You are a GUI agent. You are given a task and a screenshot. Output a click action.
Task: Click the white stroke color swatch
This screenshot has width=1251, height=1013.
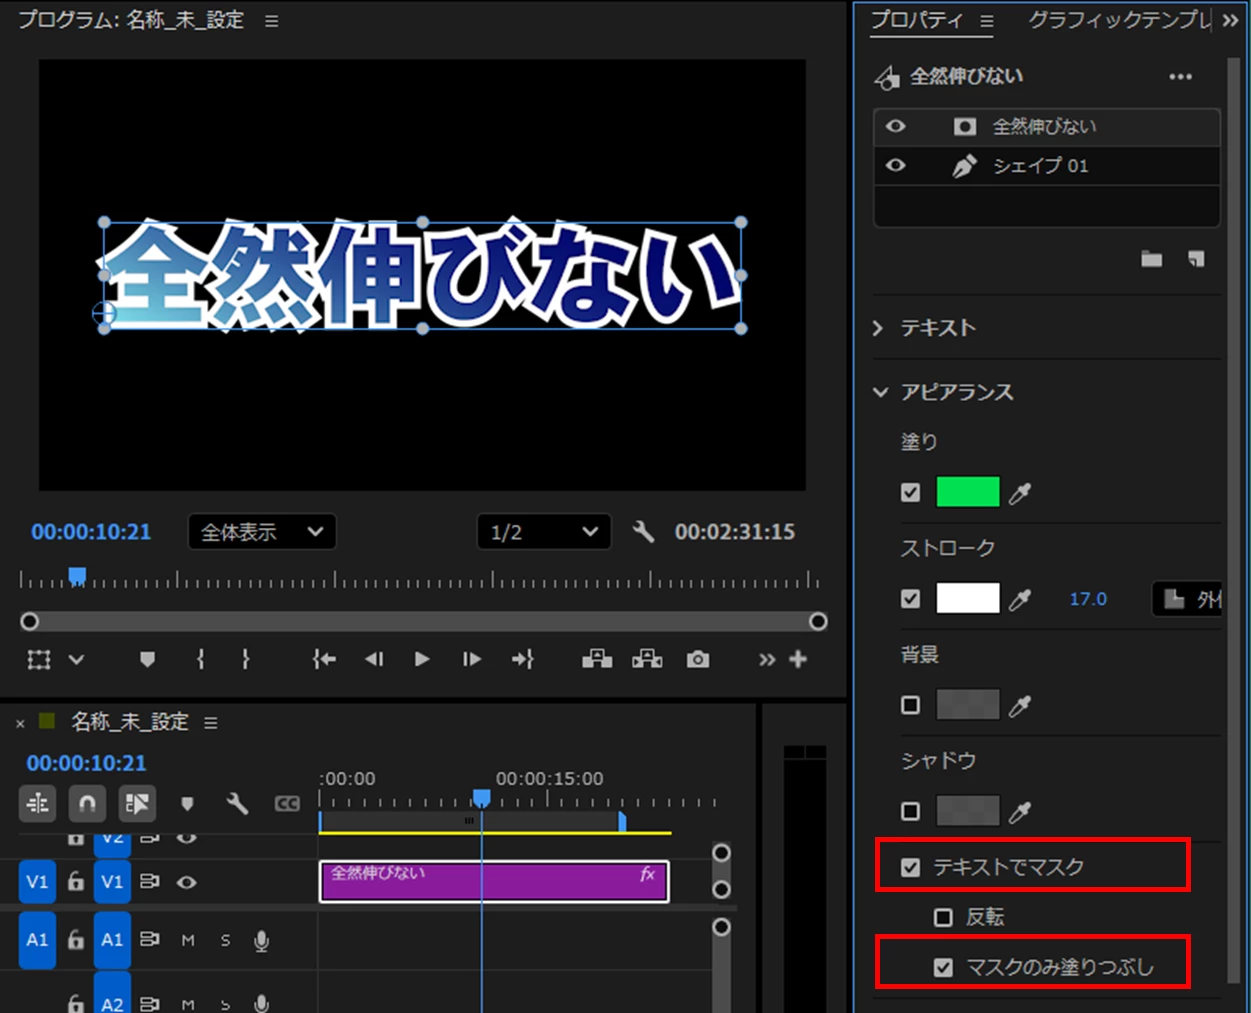(967, 598)
